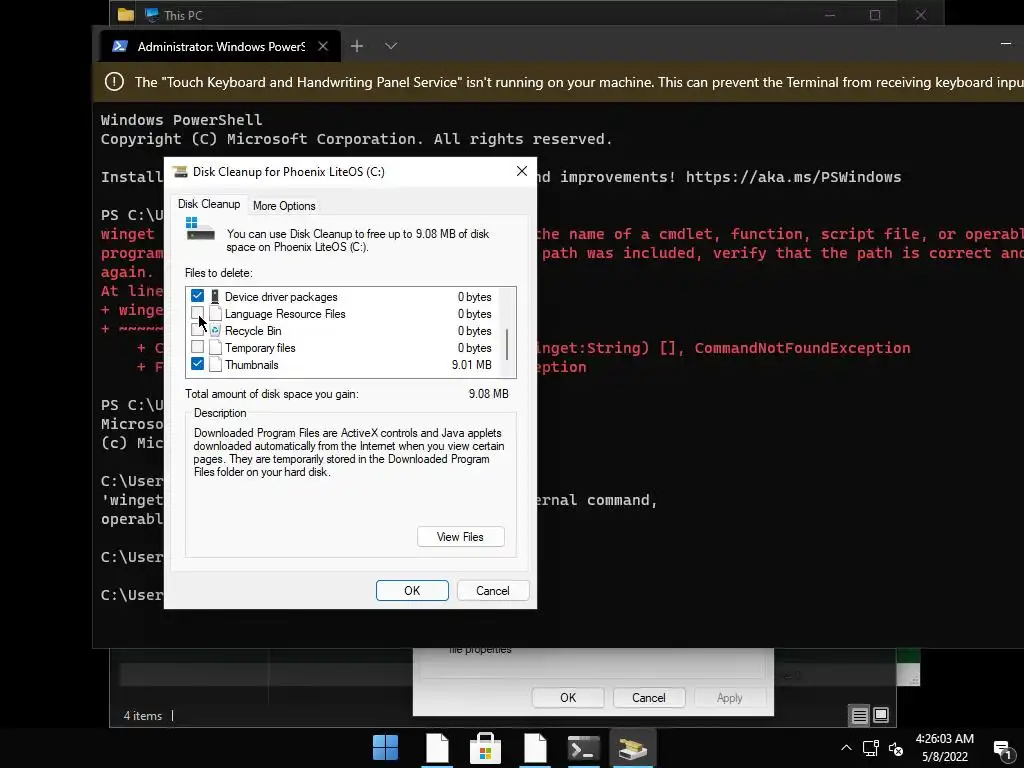Viewport: 1024px width, 768px height.
Task: Close the Disk Cleanup dialog
Action: tap(521, 171)
